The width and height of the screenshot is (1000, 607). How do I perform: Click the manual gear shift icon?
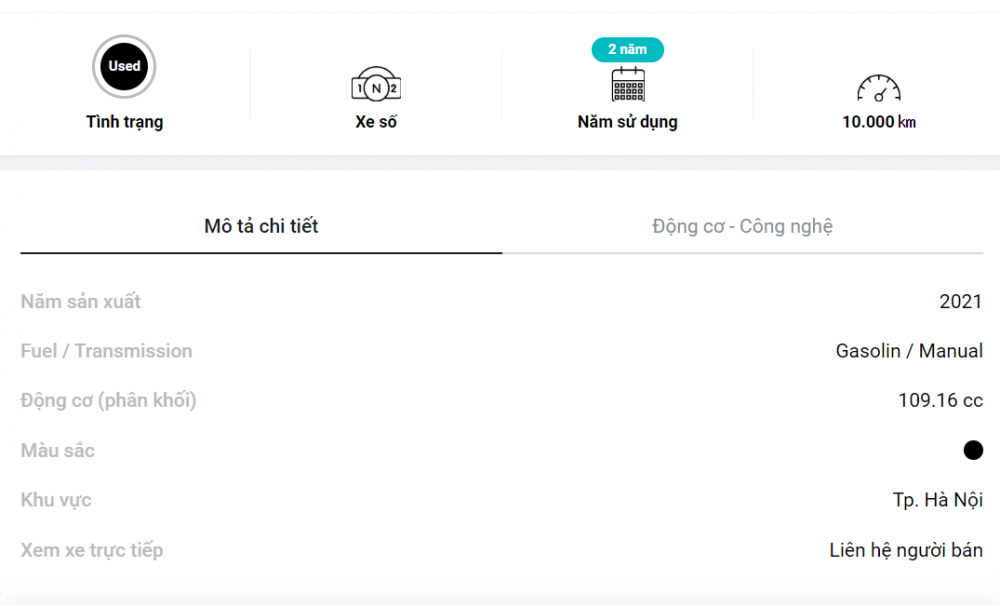point(376,84)
